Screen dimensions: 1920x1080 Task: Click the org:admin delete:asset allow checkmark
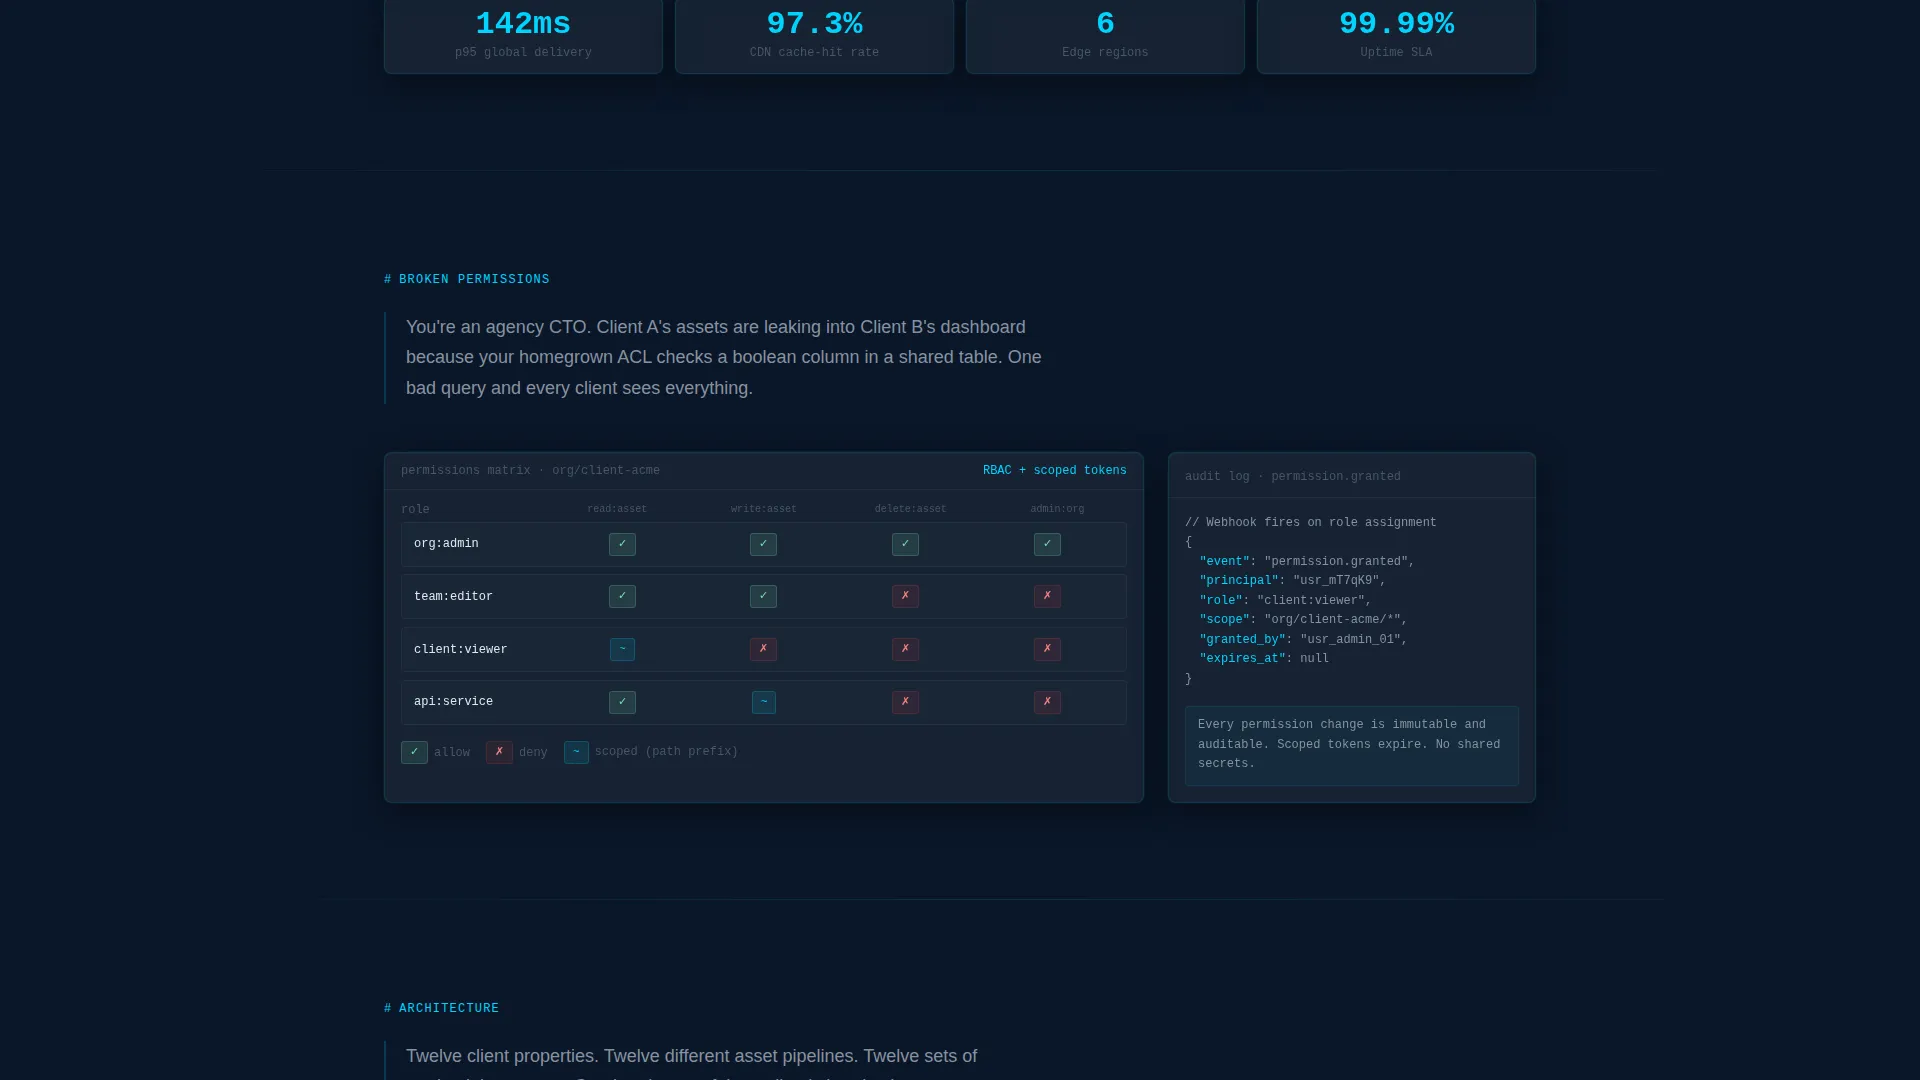click(905, 544)
